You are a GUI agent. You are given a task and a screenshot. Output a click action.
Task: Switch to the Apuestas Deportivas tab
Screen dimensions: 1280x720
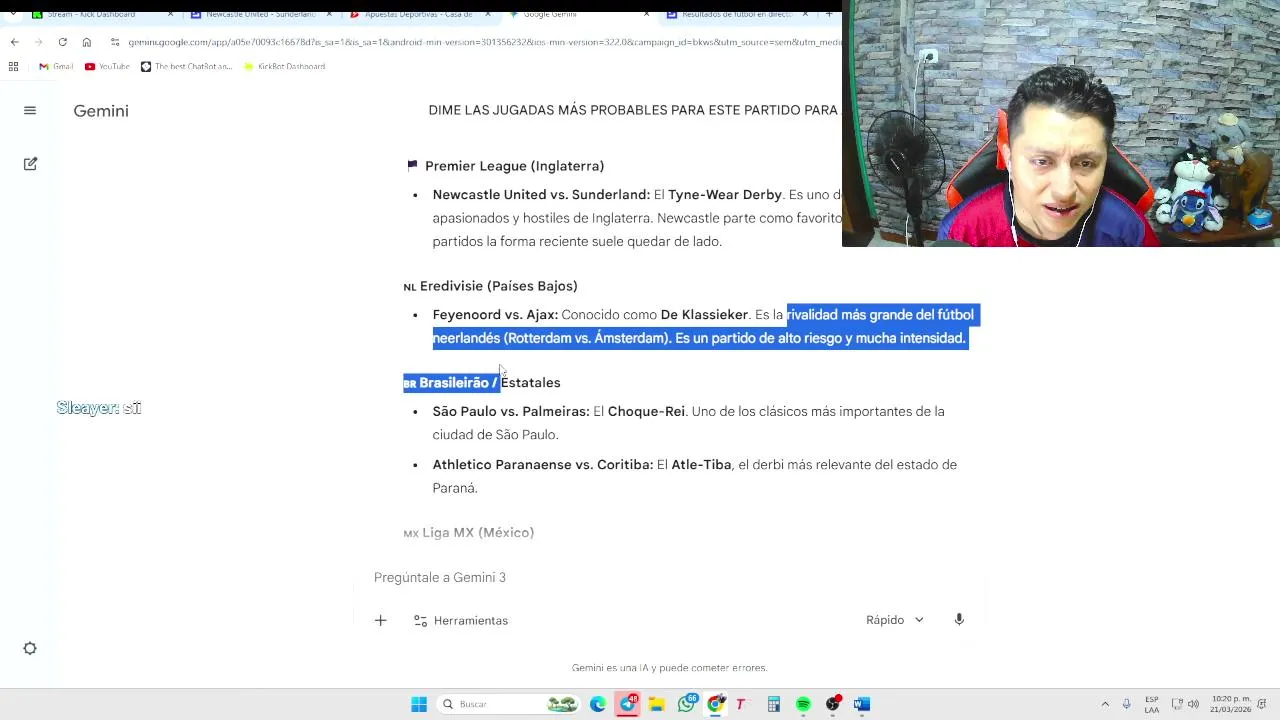tap(418, 14)
